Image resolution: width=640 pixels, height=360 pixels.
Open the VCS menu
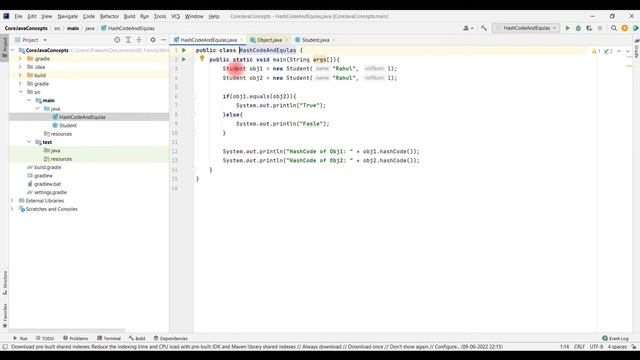pos(175,16)
